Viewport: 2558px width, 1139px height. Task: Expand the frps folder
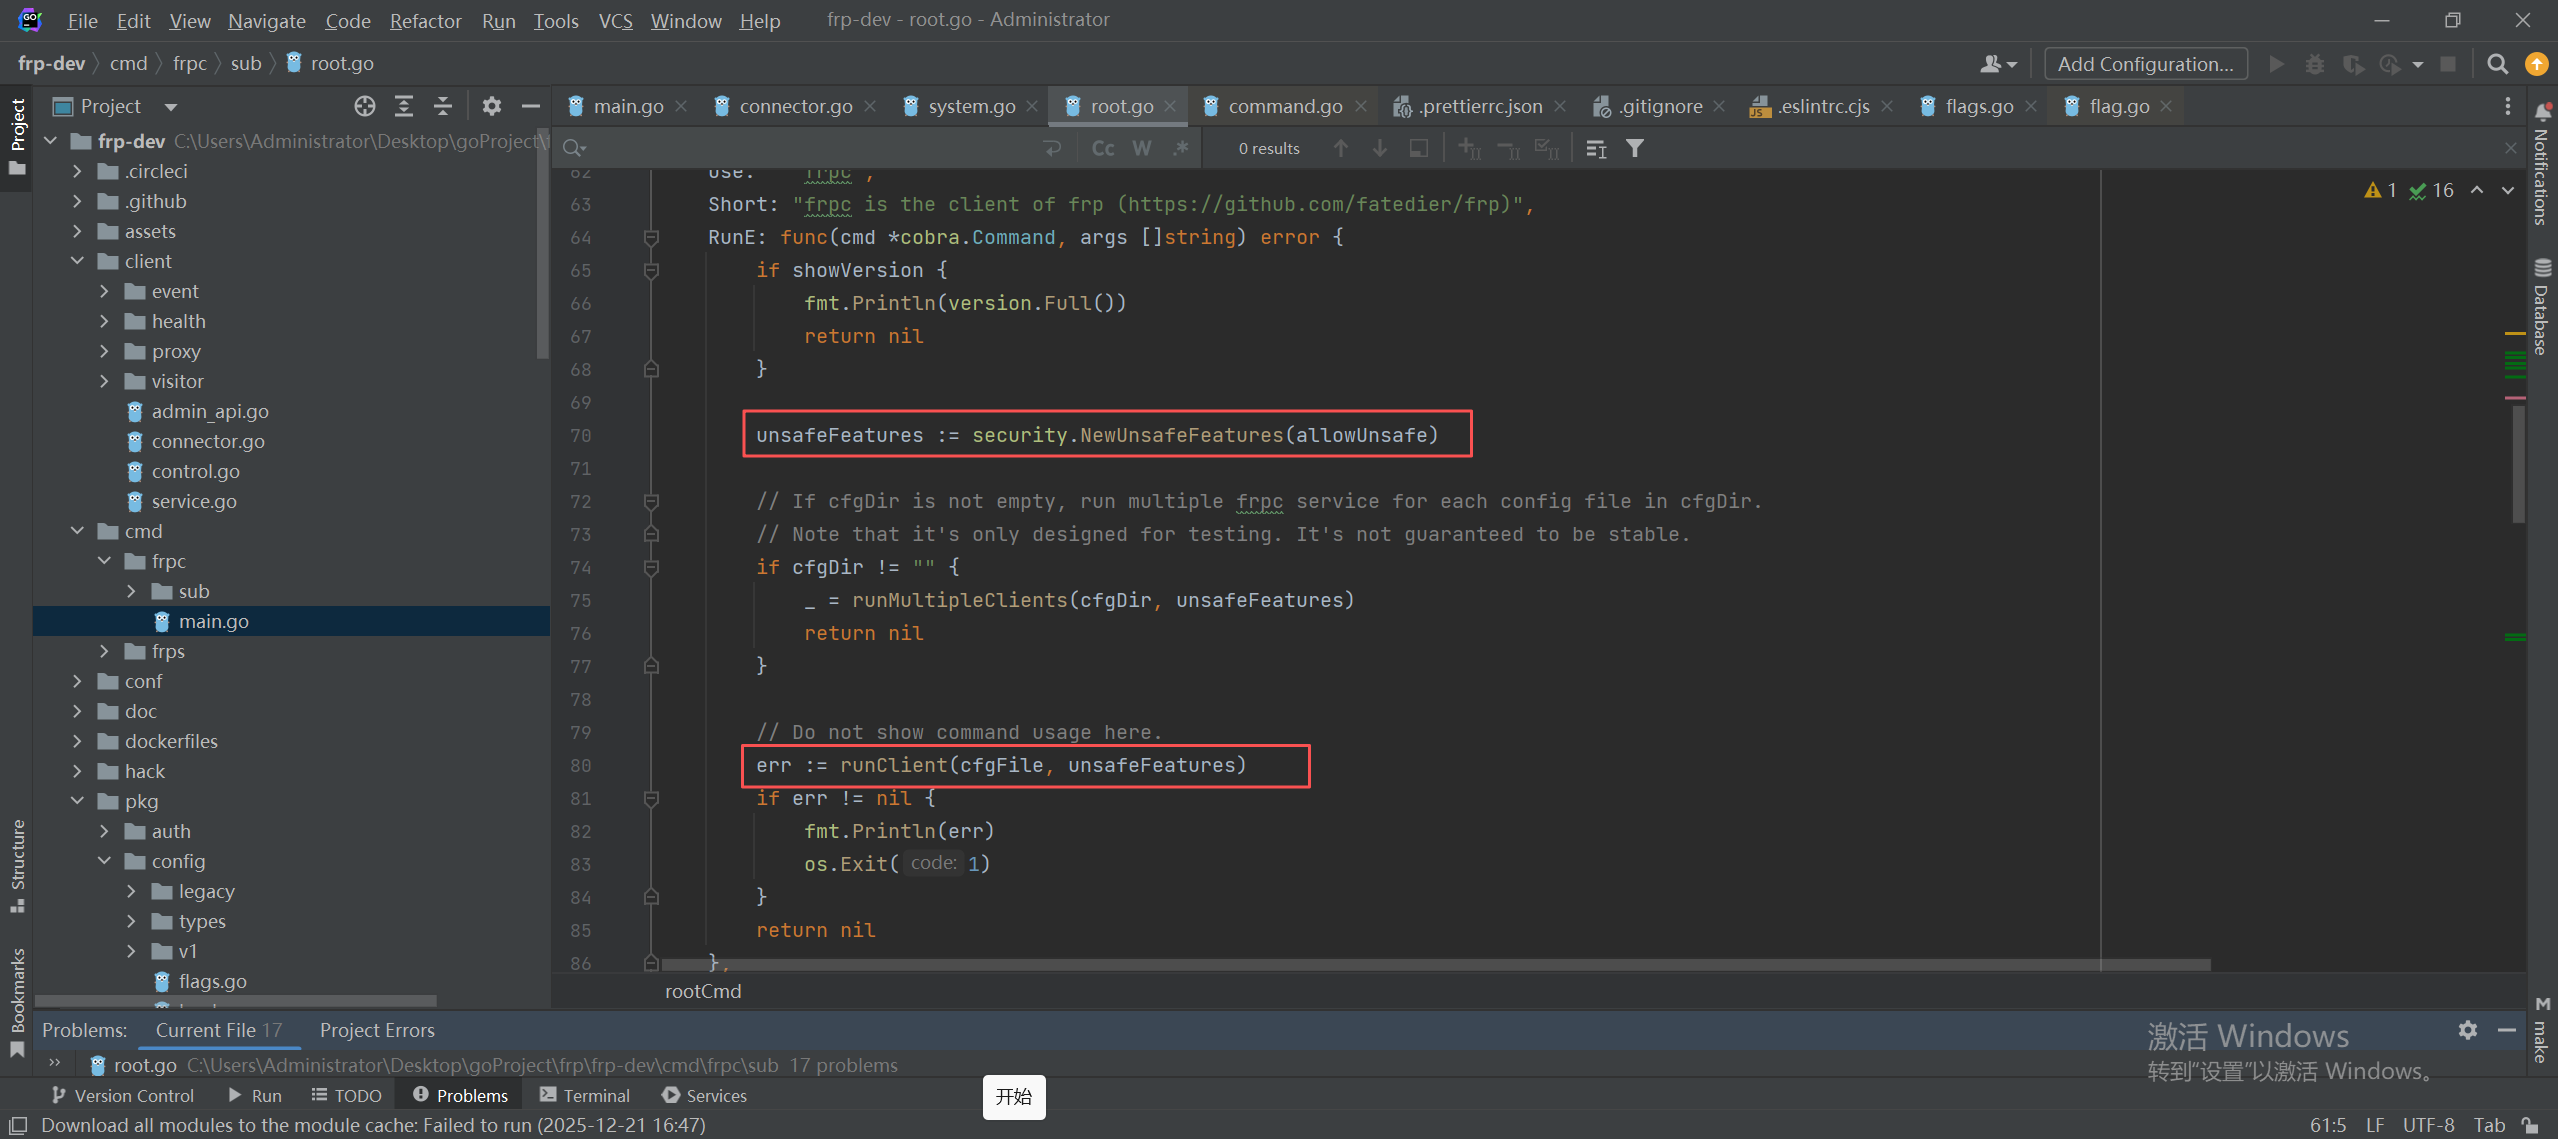click(x=105, y=651)
